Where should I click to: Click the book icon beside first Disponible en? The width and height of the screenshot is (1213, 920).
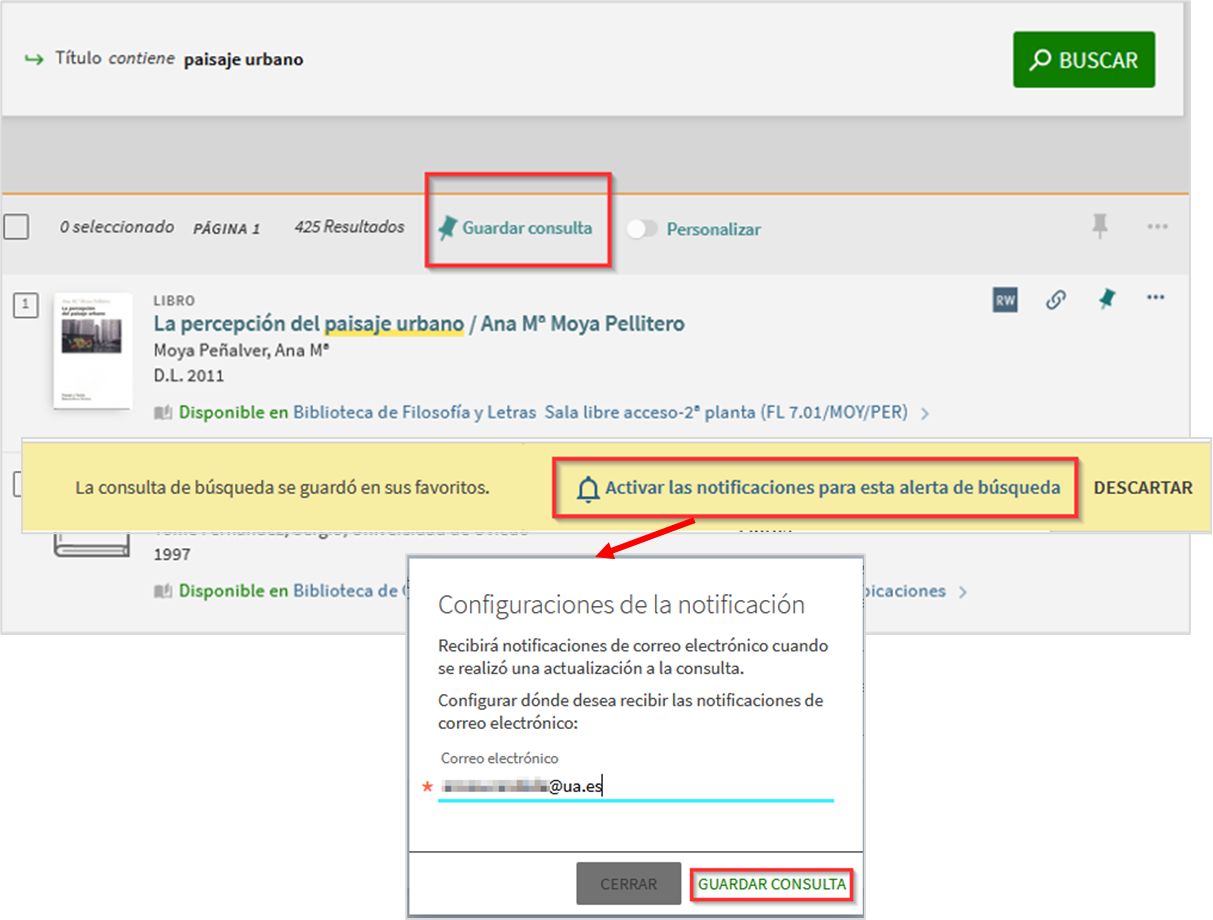[x=163, y=412]
